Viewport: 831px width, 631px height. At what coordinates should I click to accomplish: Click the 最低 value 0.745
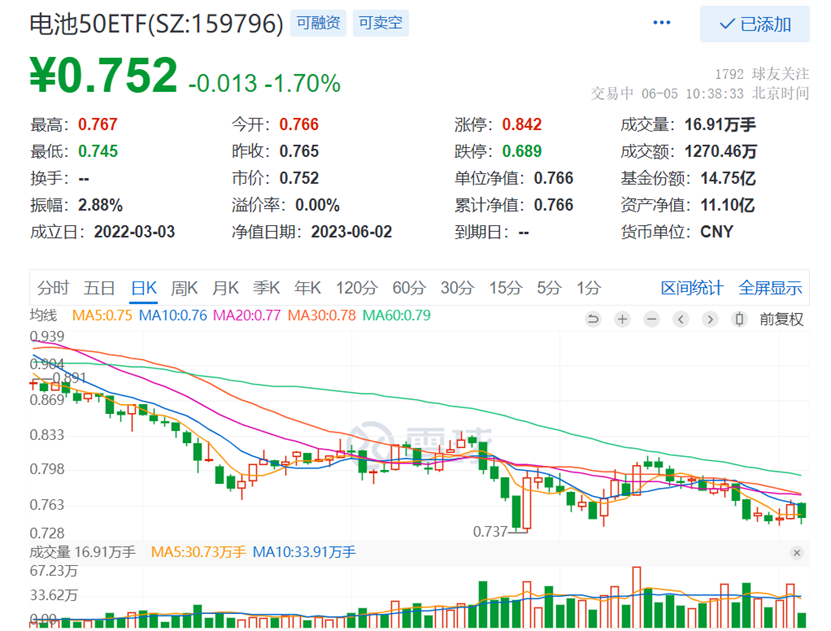tap(98, 151)
